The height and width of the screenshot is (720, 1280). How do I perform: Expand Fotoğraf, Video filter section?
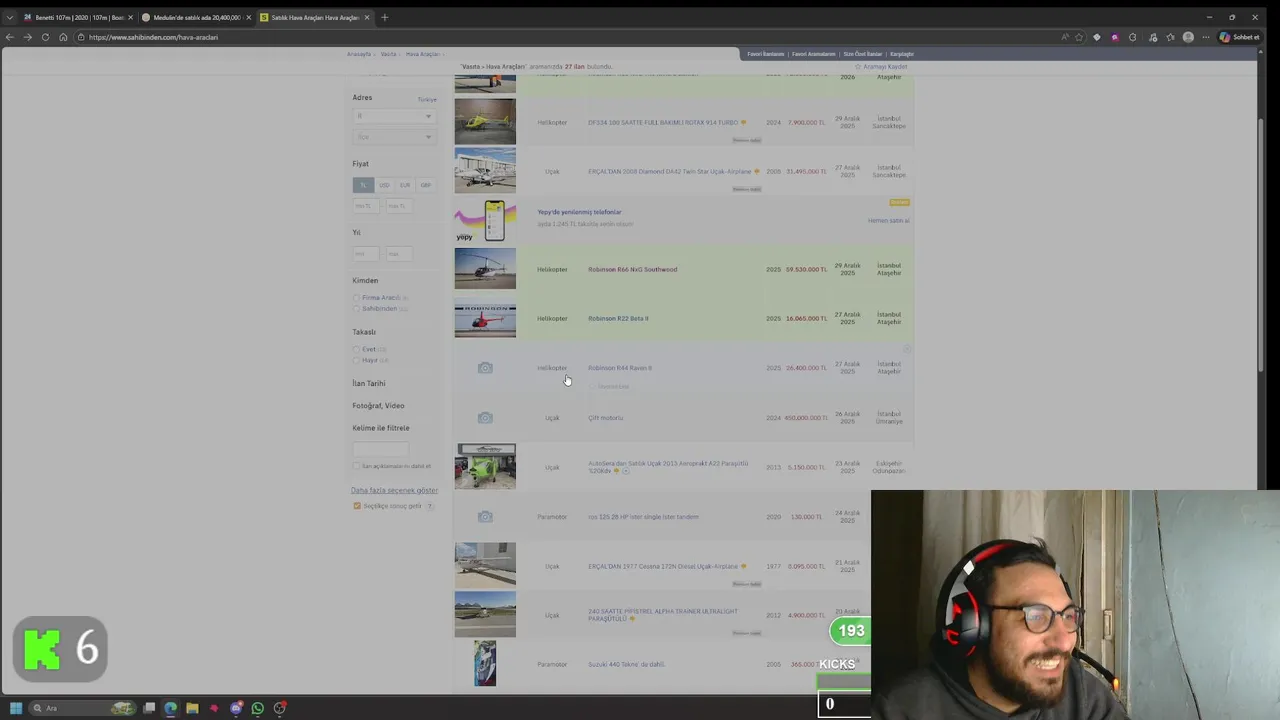[x=378, y=406]
